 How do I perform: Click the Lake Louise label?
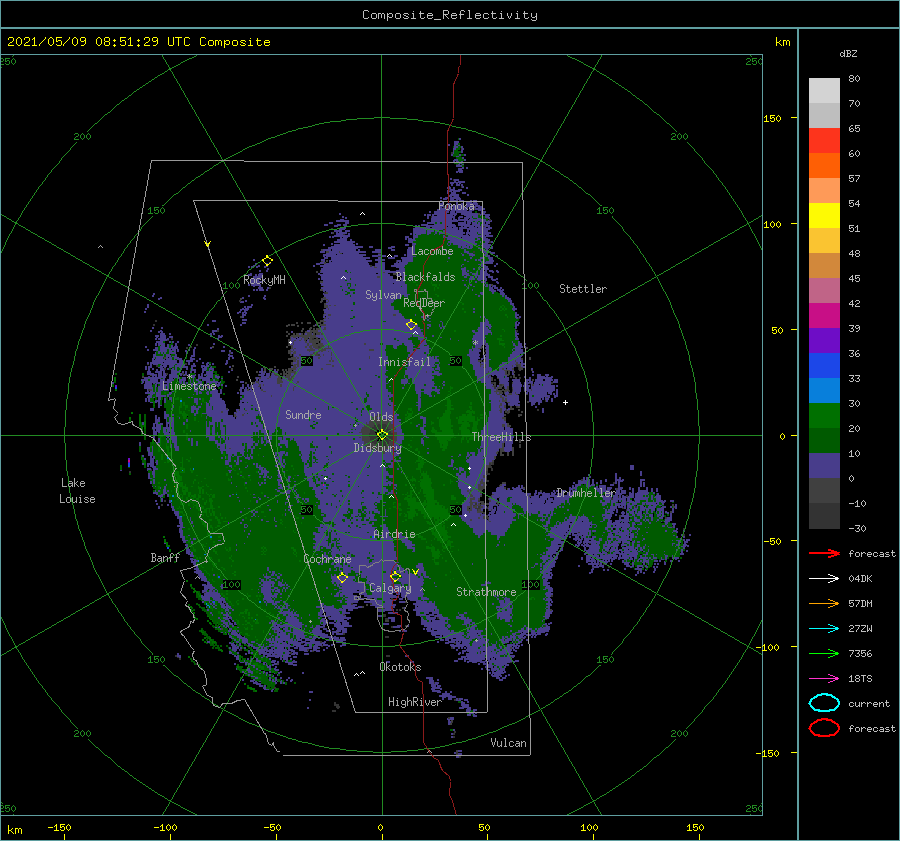77,491
